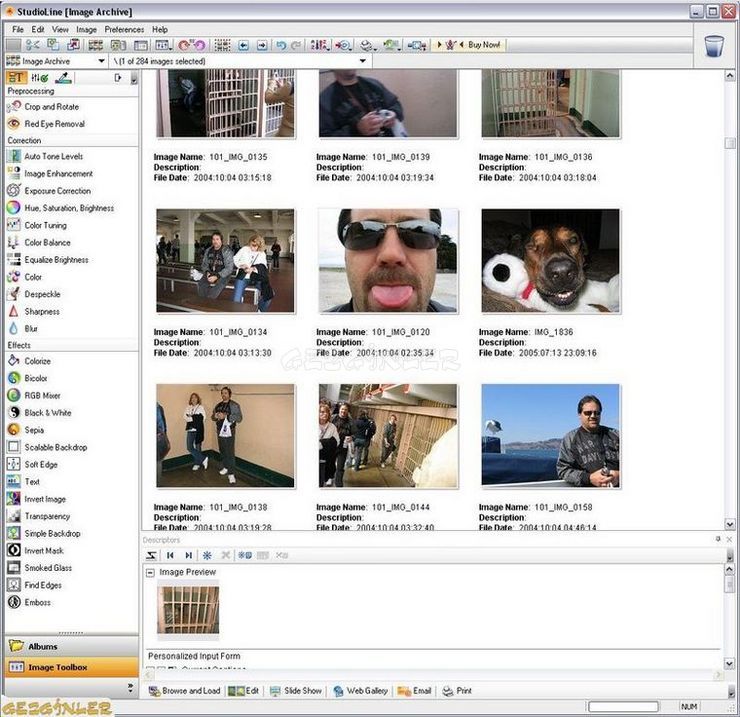Select the Despeckle tool

click(34, 294)
